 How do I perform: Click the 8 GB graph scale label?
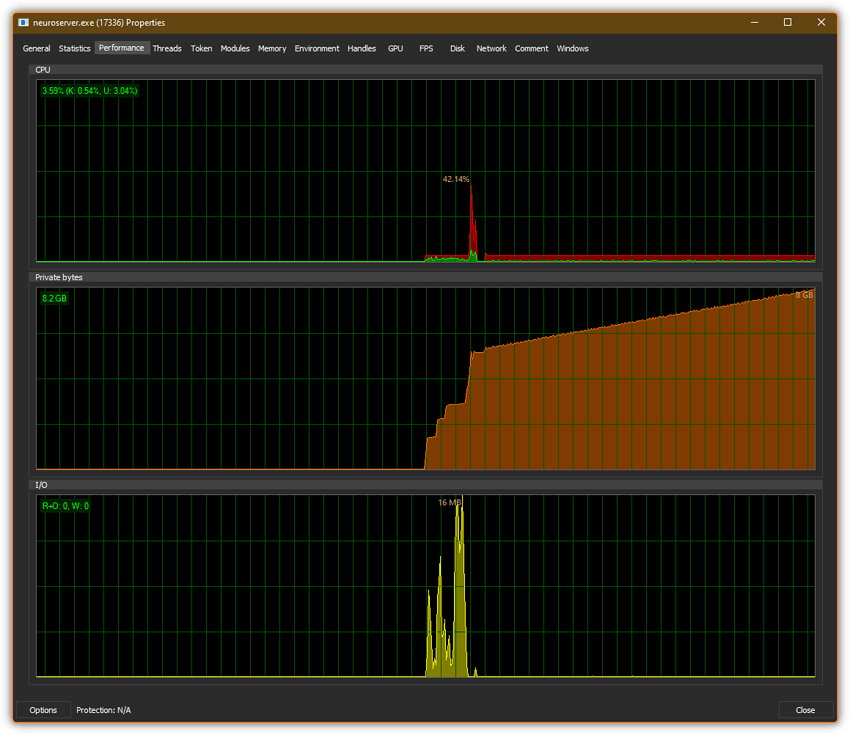point(804,295)
